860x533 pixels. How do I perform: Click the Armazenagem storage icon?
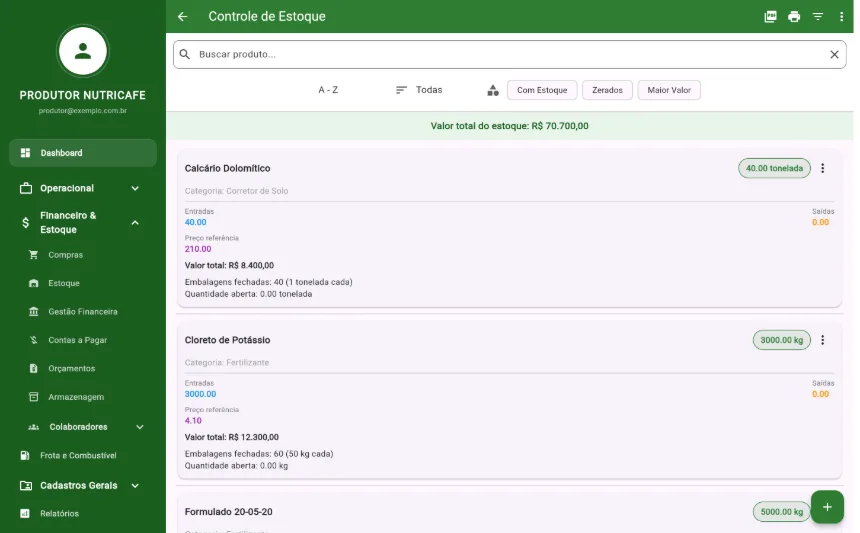click(x=33, y=397)
